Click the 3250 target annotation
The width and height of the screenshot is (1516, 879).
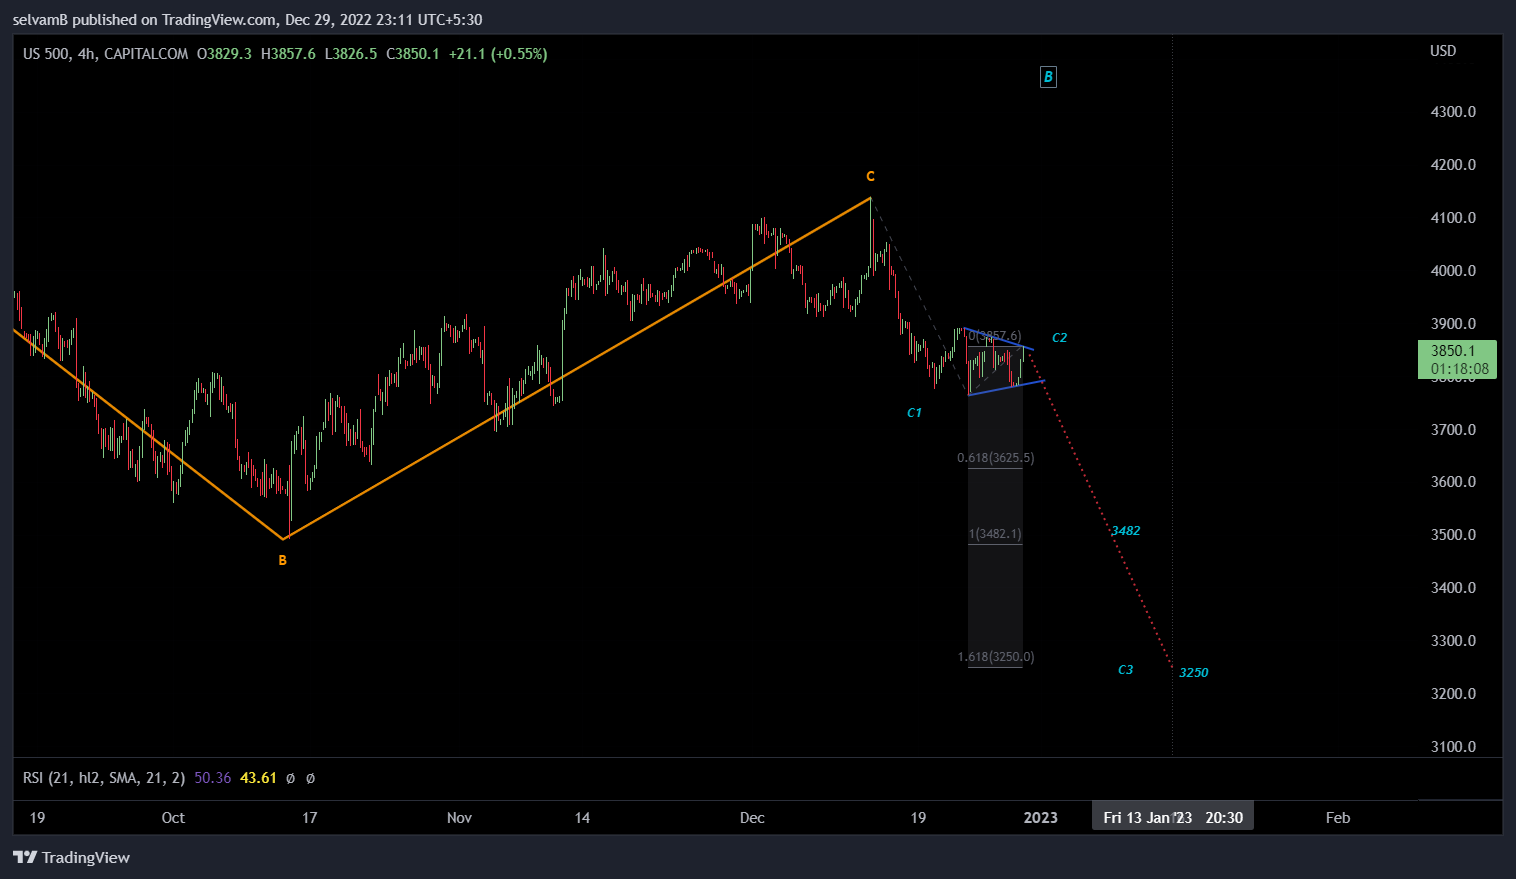(1194, 673)
